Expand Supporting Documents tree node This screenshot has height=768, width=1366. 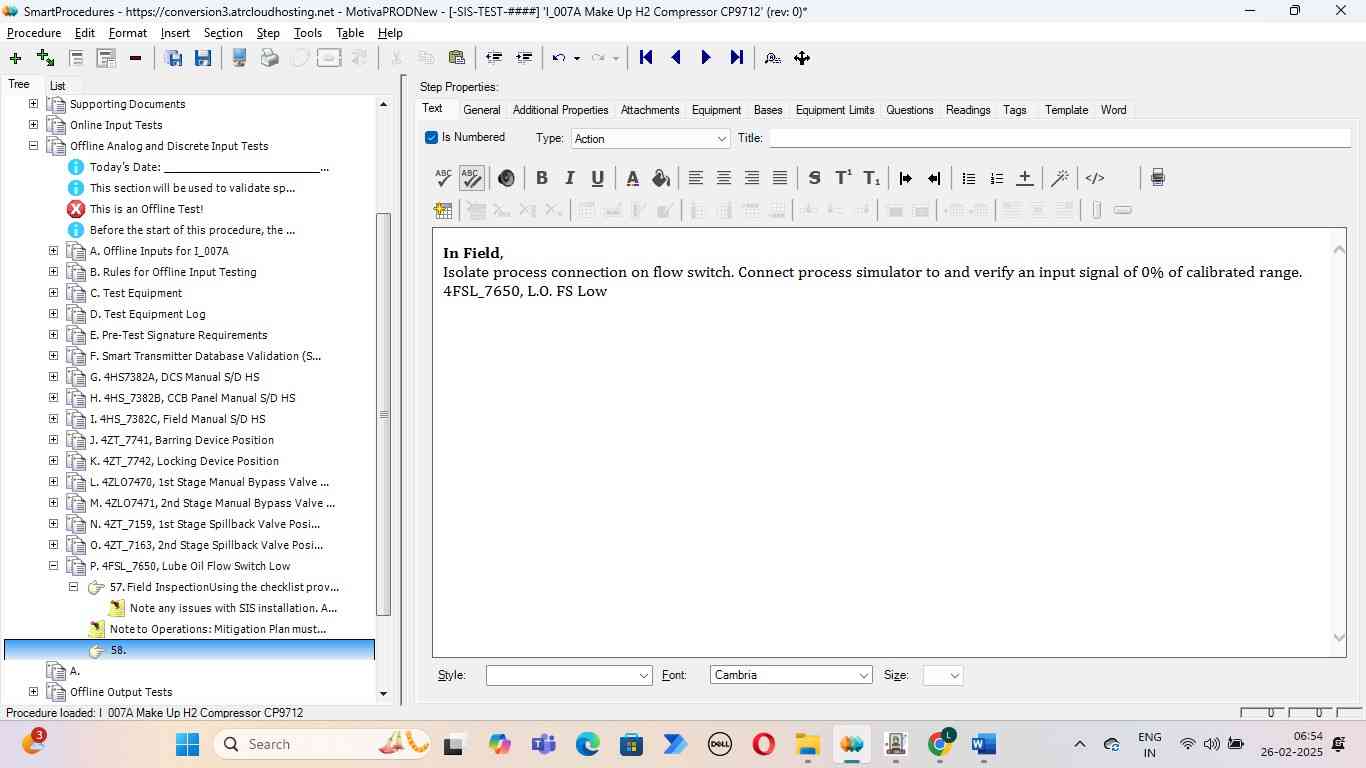coord(33,103)
